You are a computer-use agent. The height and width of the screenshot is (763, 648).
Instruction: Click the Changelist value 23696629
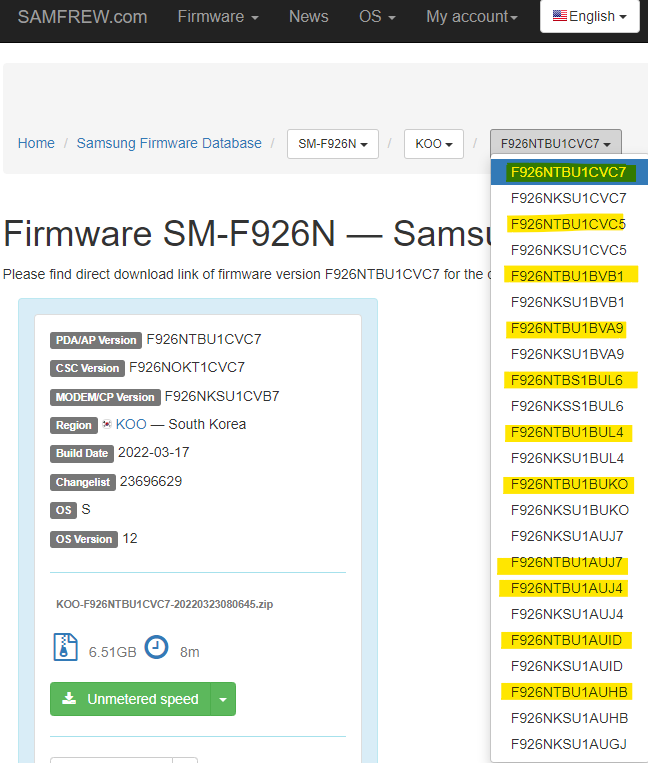151,482
